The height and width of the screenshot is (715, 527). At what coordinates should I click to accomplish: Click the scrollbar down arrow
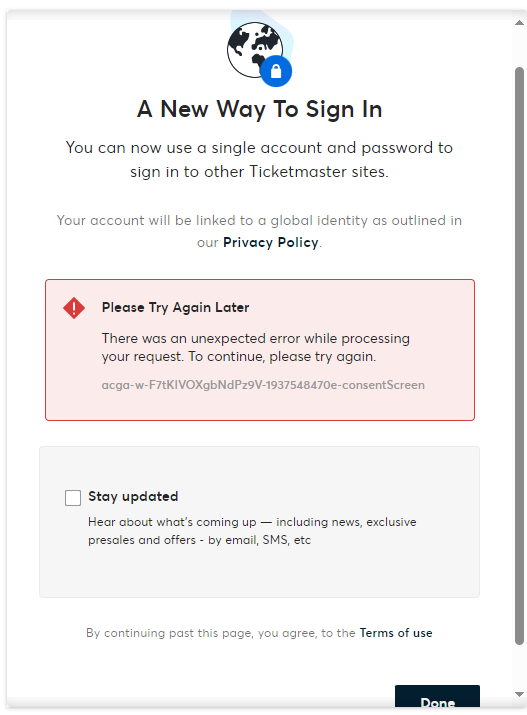click(x=519, y=694)
